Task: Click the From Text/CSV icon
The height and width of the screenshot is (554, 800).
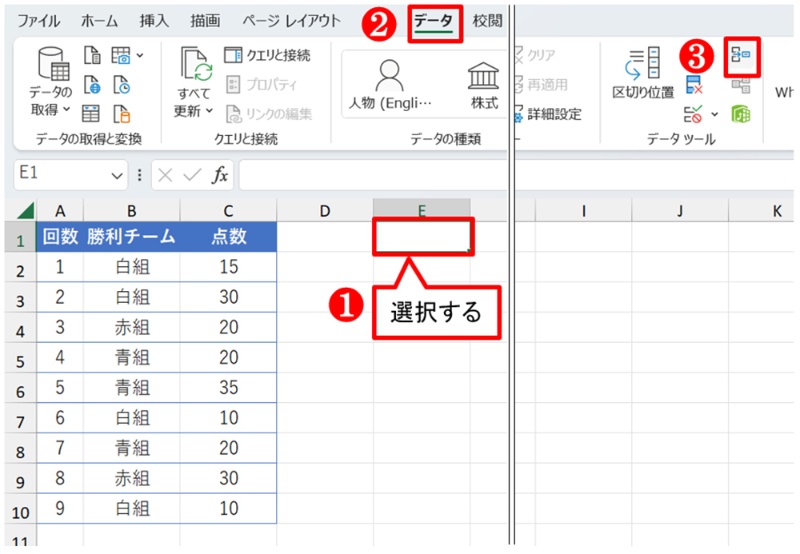Action: 92,55
